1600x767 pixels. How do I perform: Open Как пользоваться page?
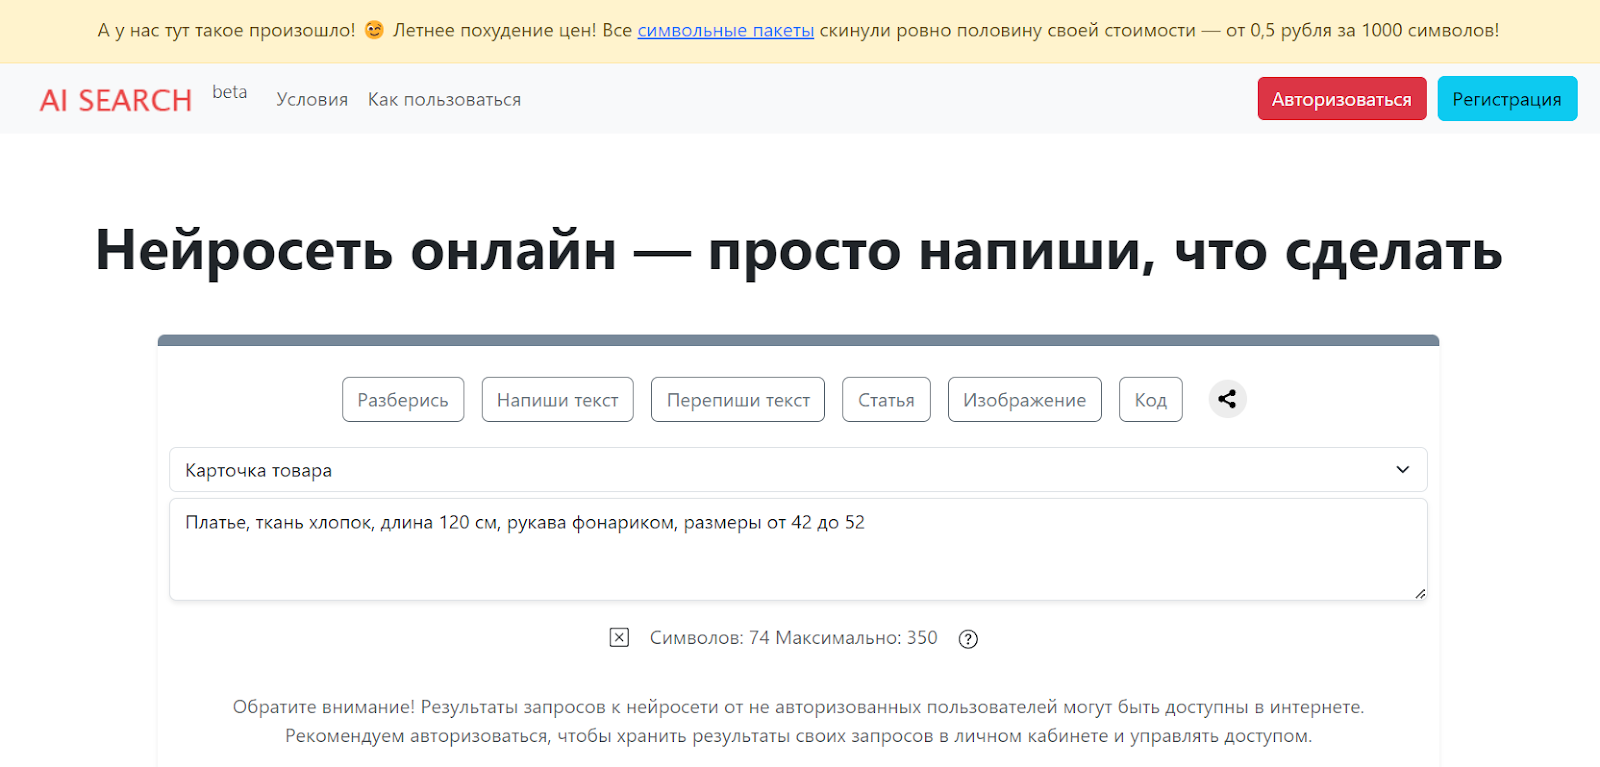(444, 100)
